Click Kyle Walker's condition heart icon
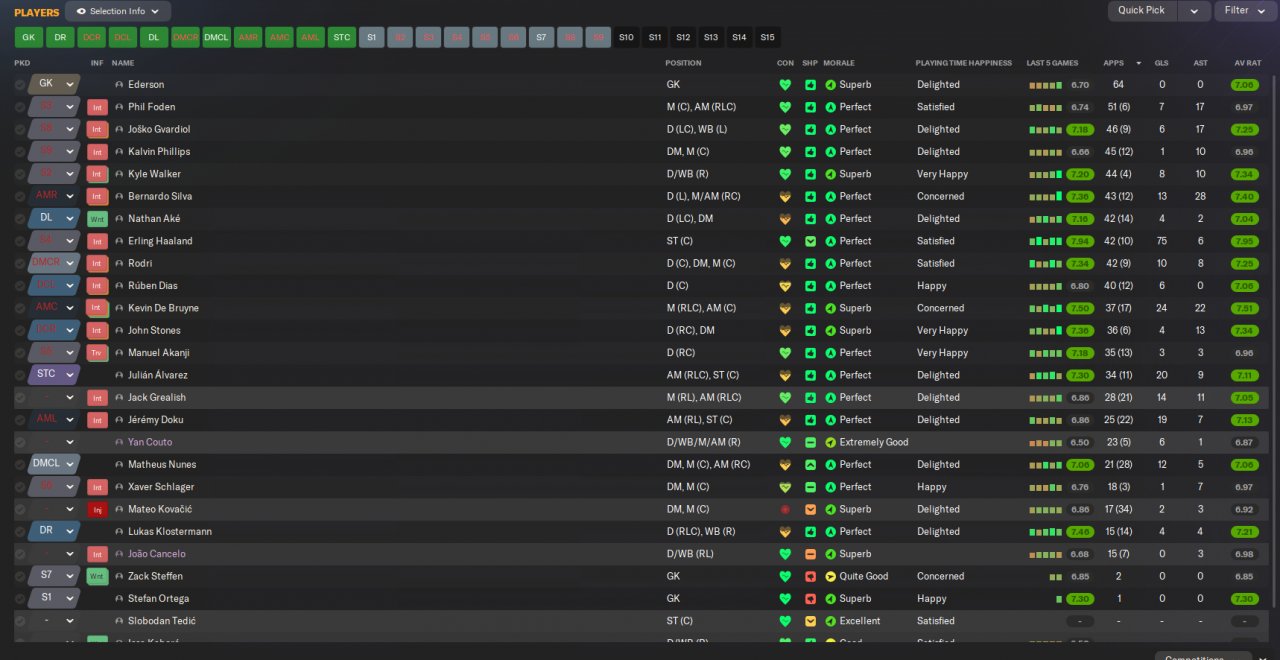The image size is (1280, 660). click(785, 174)
